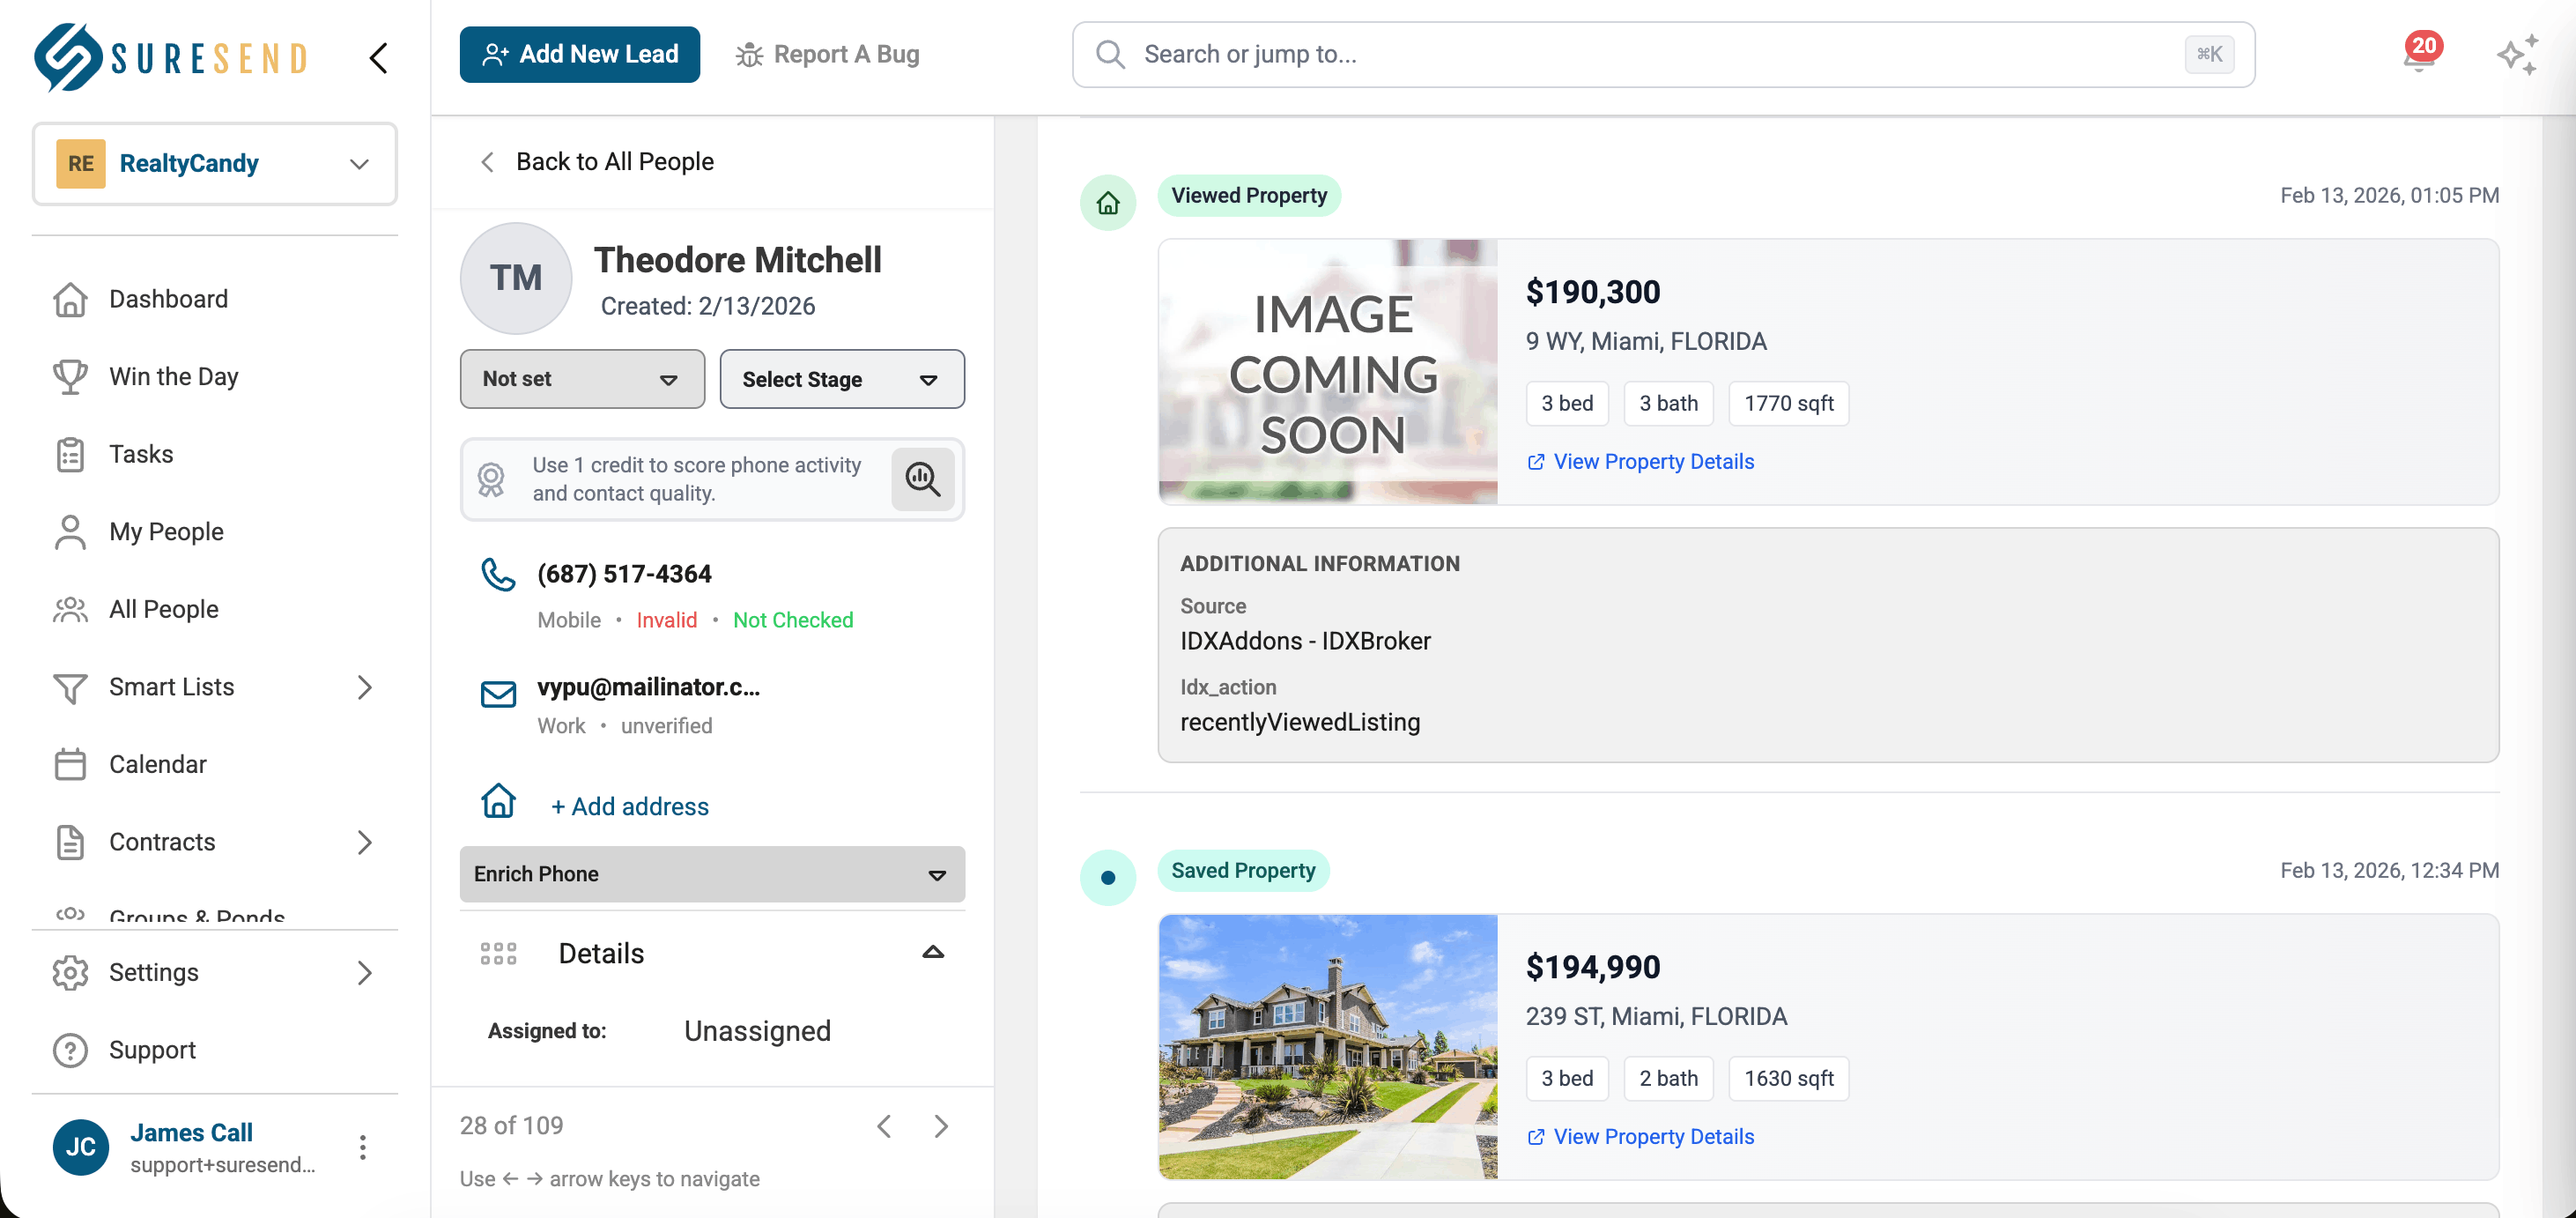Open the Not set status dropdown
Image resolution: width=2576 pixels, height=1218 pixels.
[x=582, y=379]
